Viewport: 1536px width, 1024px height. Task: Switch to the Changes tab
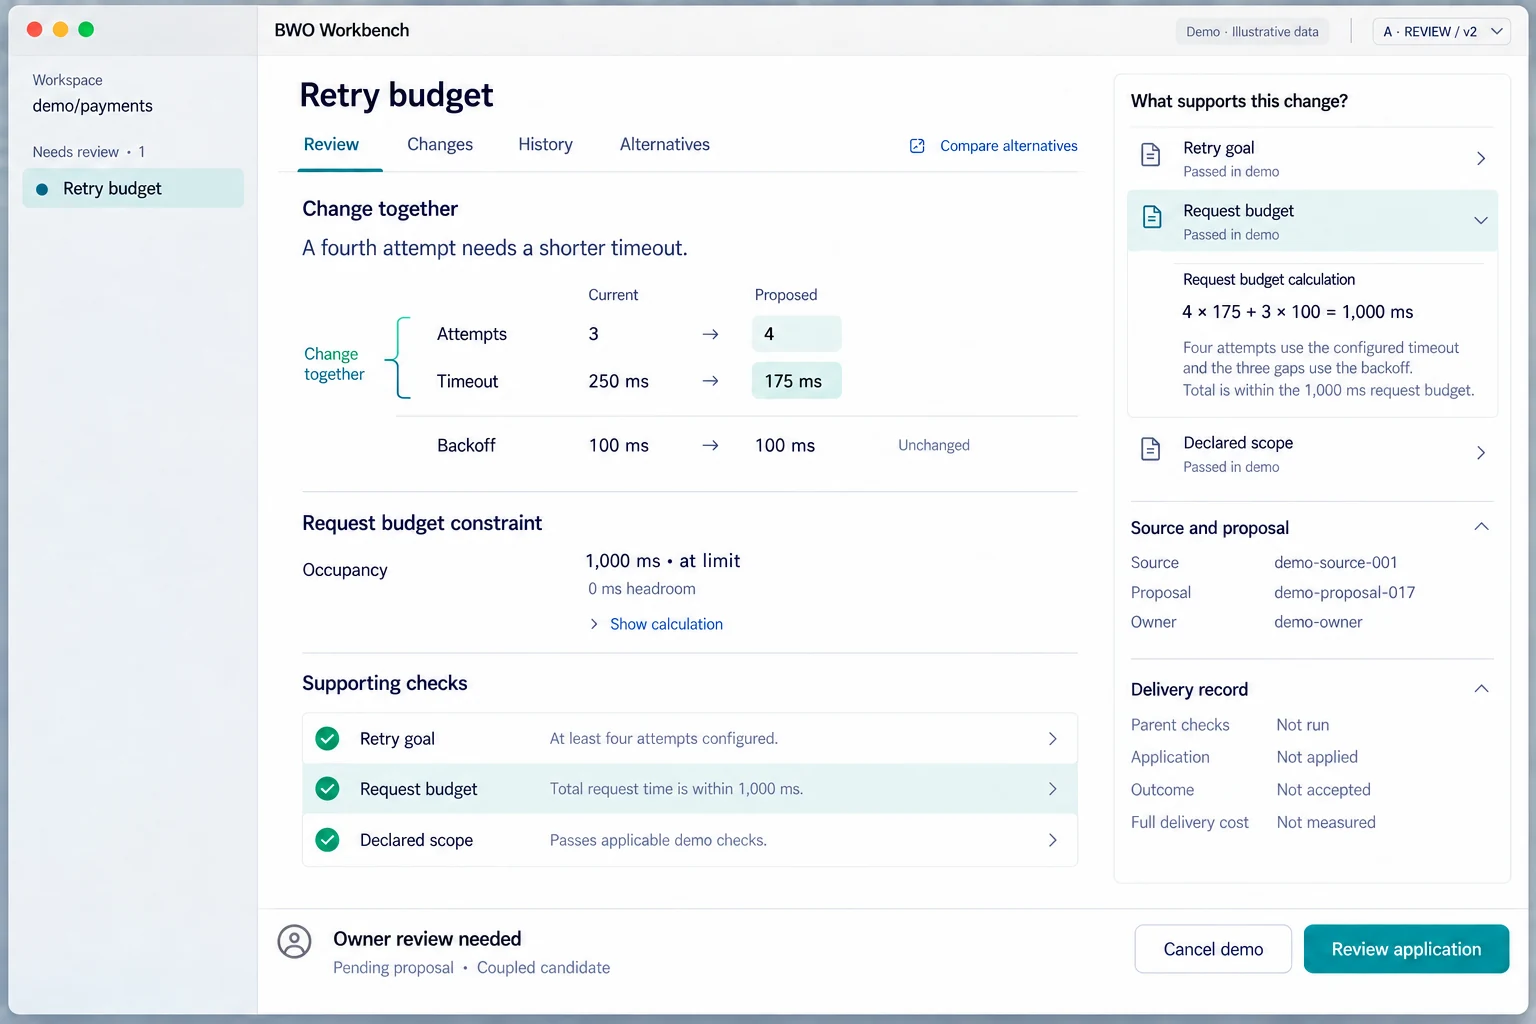440,145
